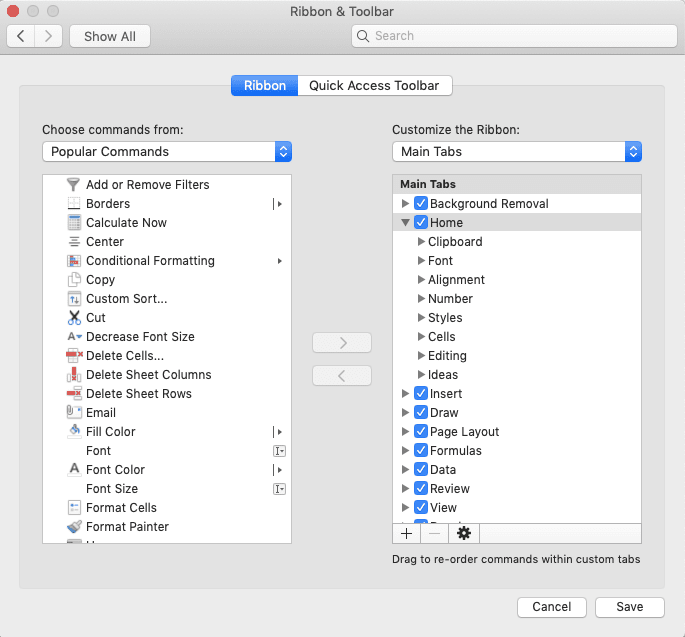This screenshot has width=685, height=637.
Task: Expand the Insert tab disclosure triangle
Action: 405,393
